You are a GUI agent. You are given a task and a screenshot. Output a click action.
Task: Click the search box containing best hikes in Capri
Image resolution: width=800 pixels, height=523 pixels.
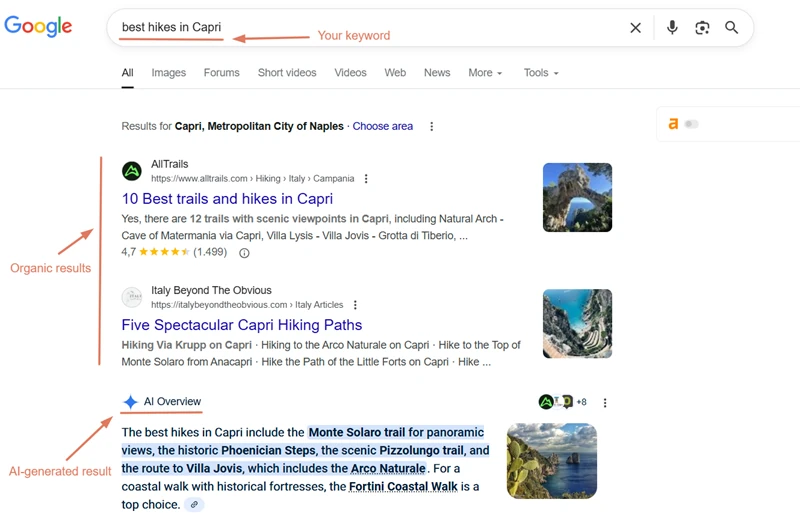pos(430,28)
